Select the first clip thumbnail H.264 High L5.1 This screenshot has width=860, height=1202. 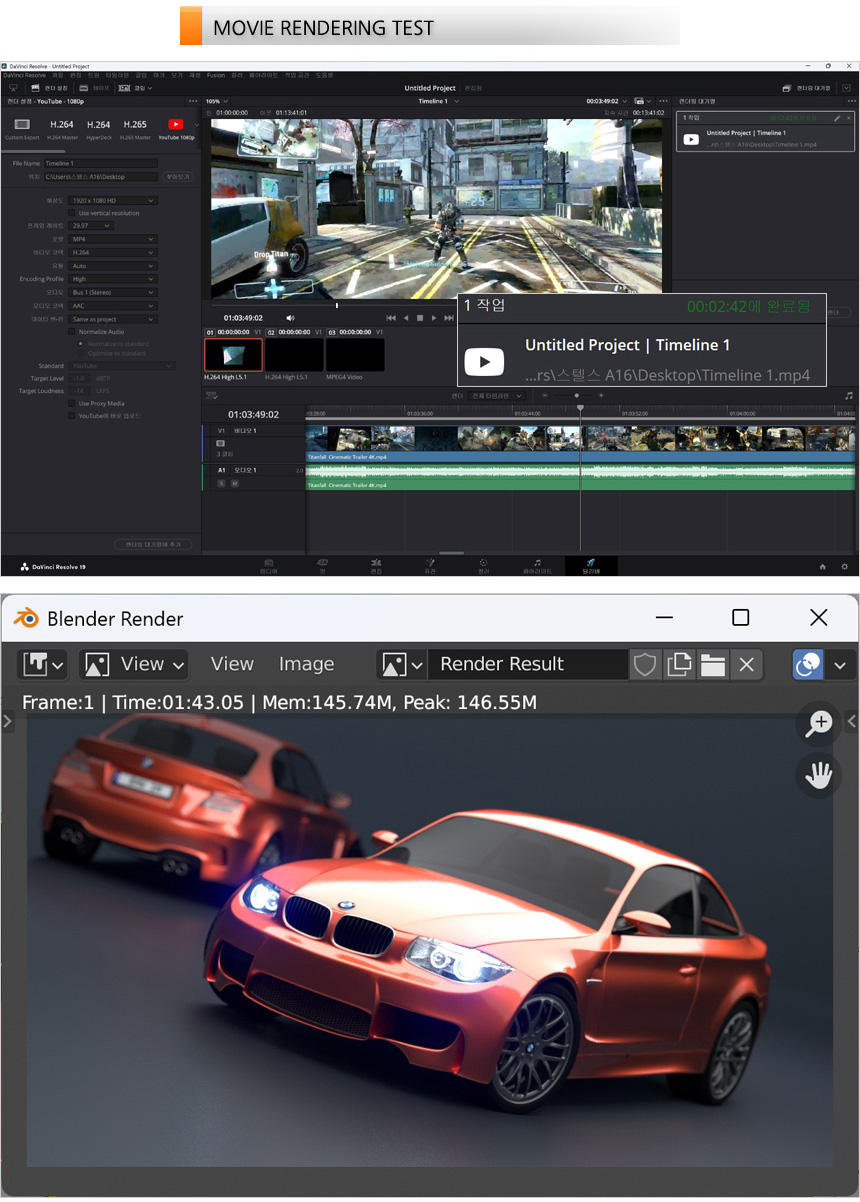pyautogui.click(x=233, y=355)
